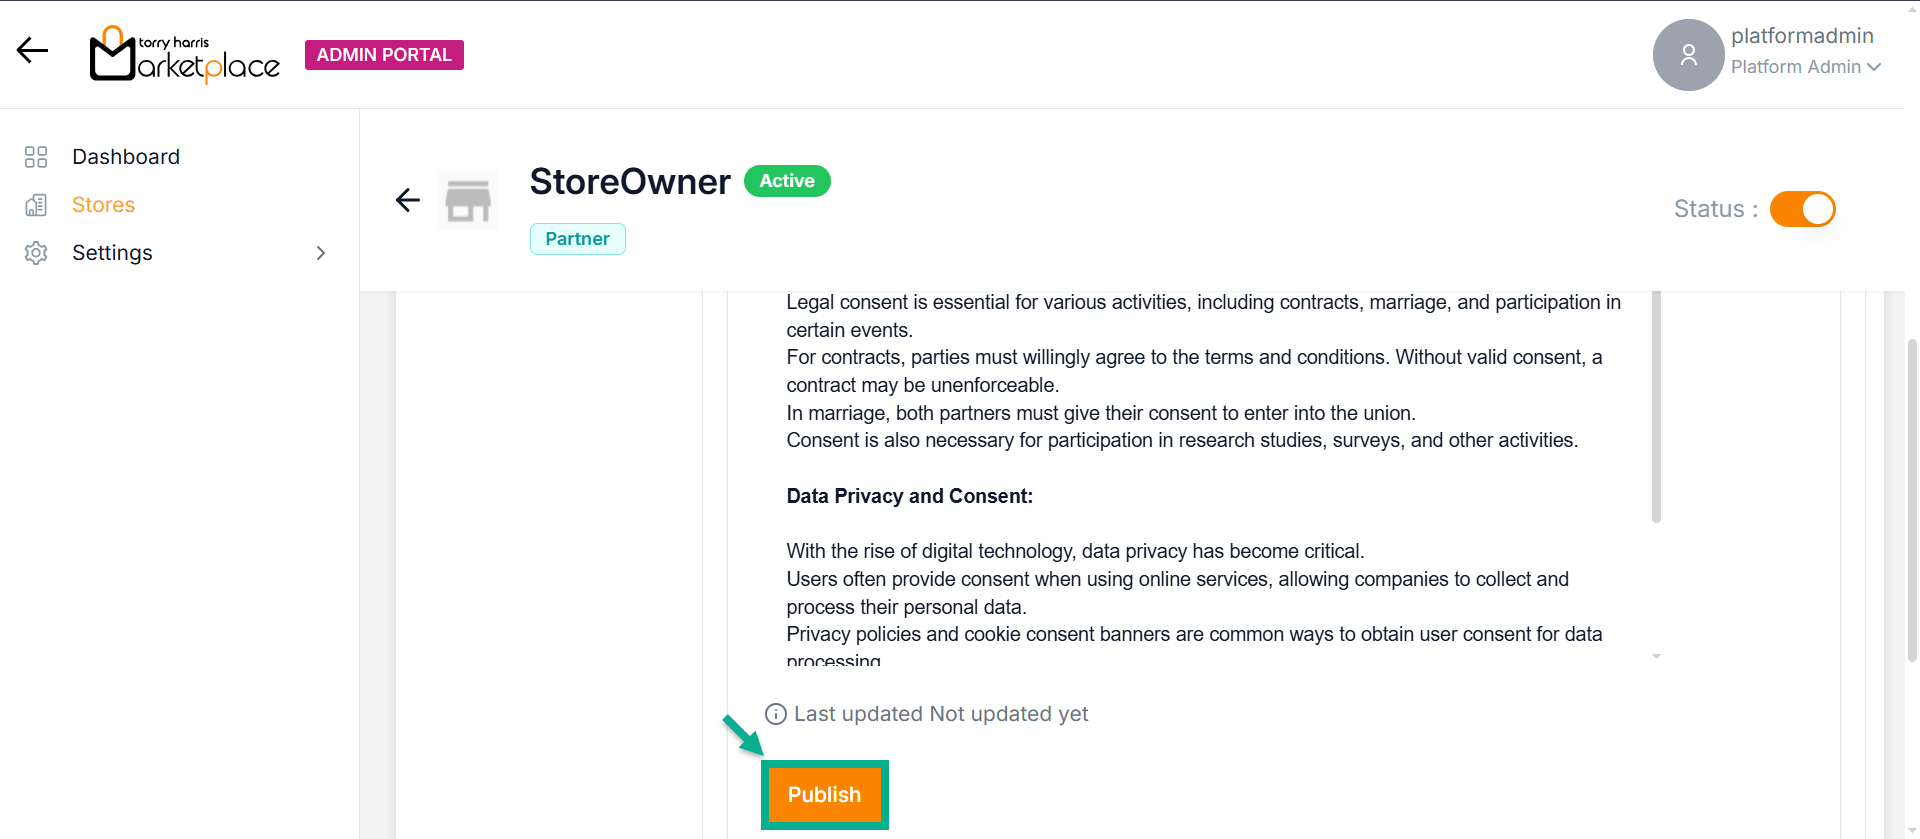Screen dimensions: 1920x839
Task: Expand the Settings submenu chevron
Action: pos(321,253)
